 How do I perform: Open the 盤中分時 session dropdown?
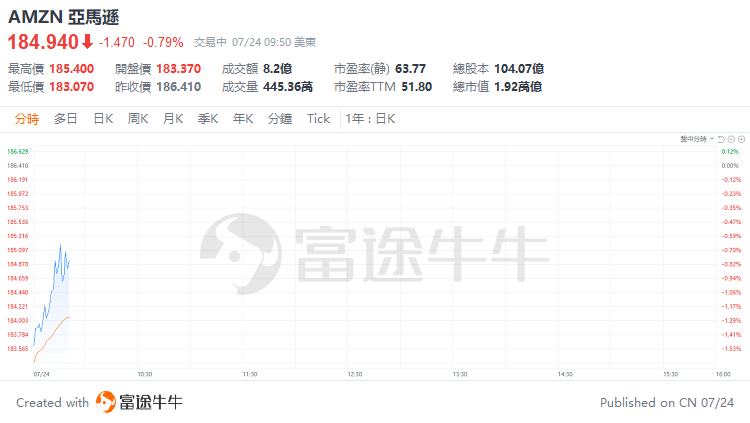[697, 139]
